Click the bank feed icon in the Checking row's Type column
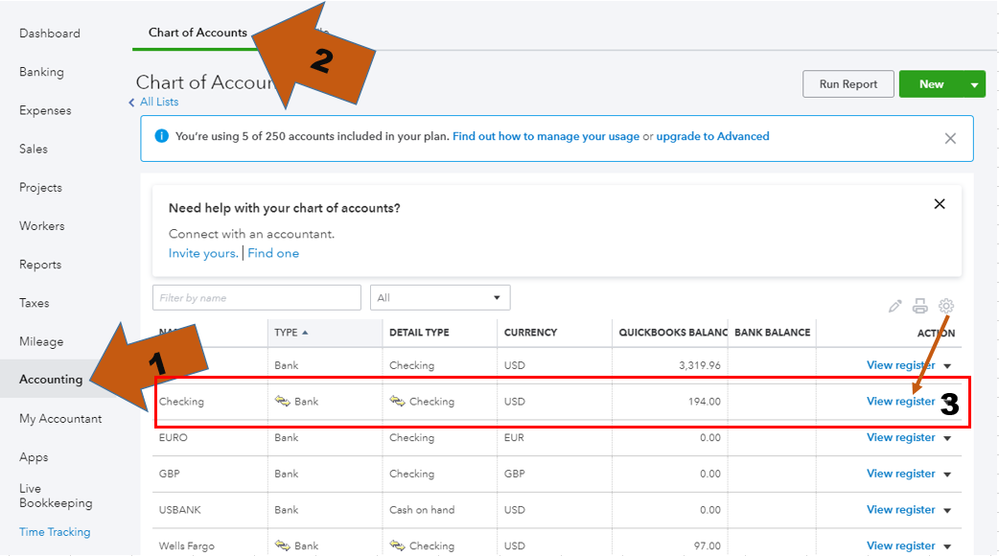 (x=282, y=401)
